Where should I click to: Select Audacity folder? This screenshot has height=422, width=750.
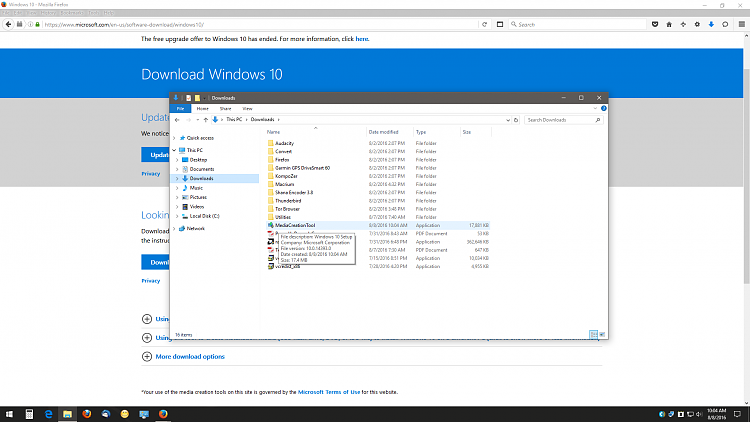[x=284, y=143]
